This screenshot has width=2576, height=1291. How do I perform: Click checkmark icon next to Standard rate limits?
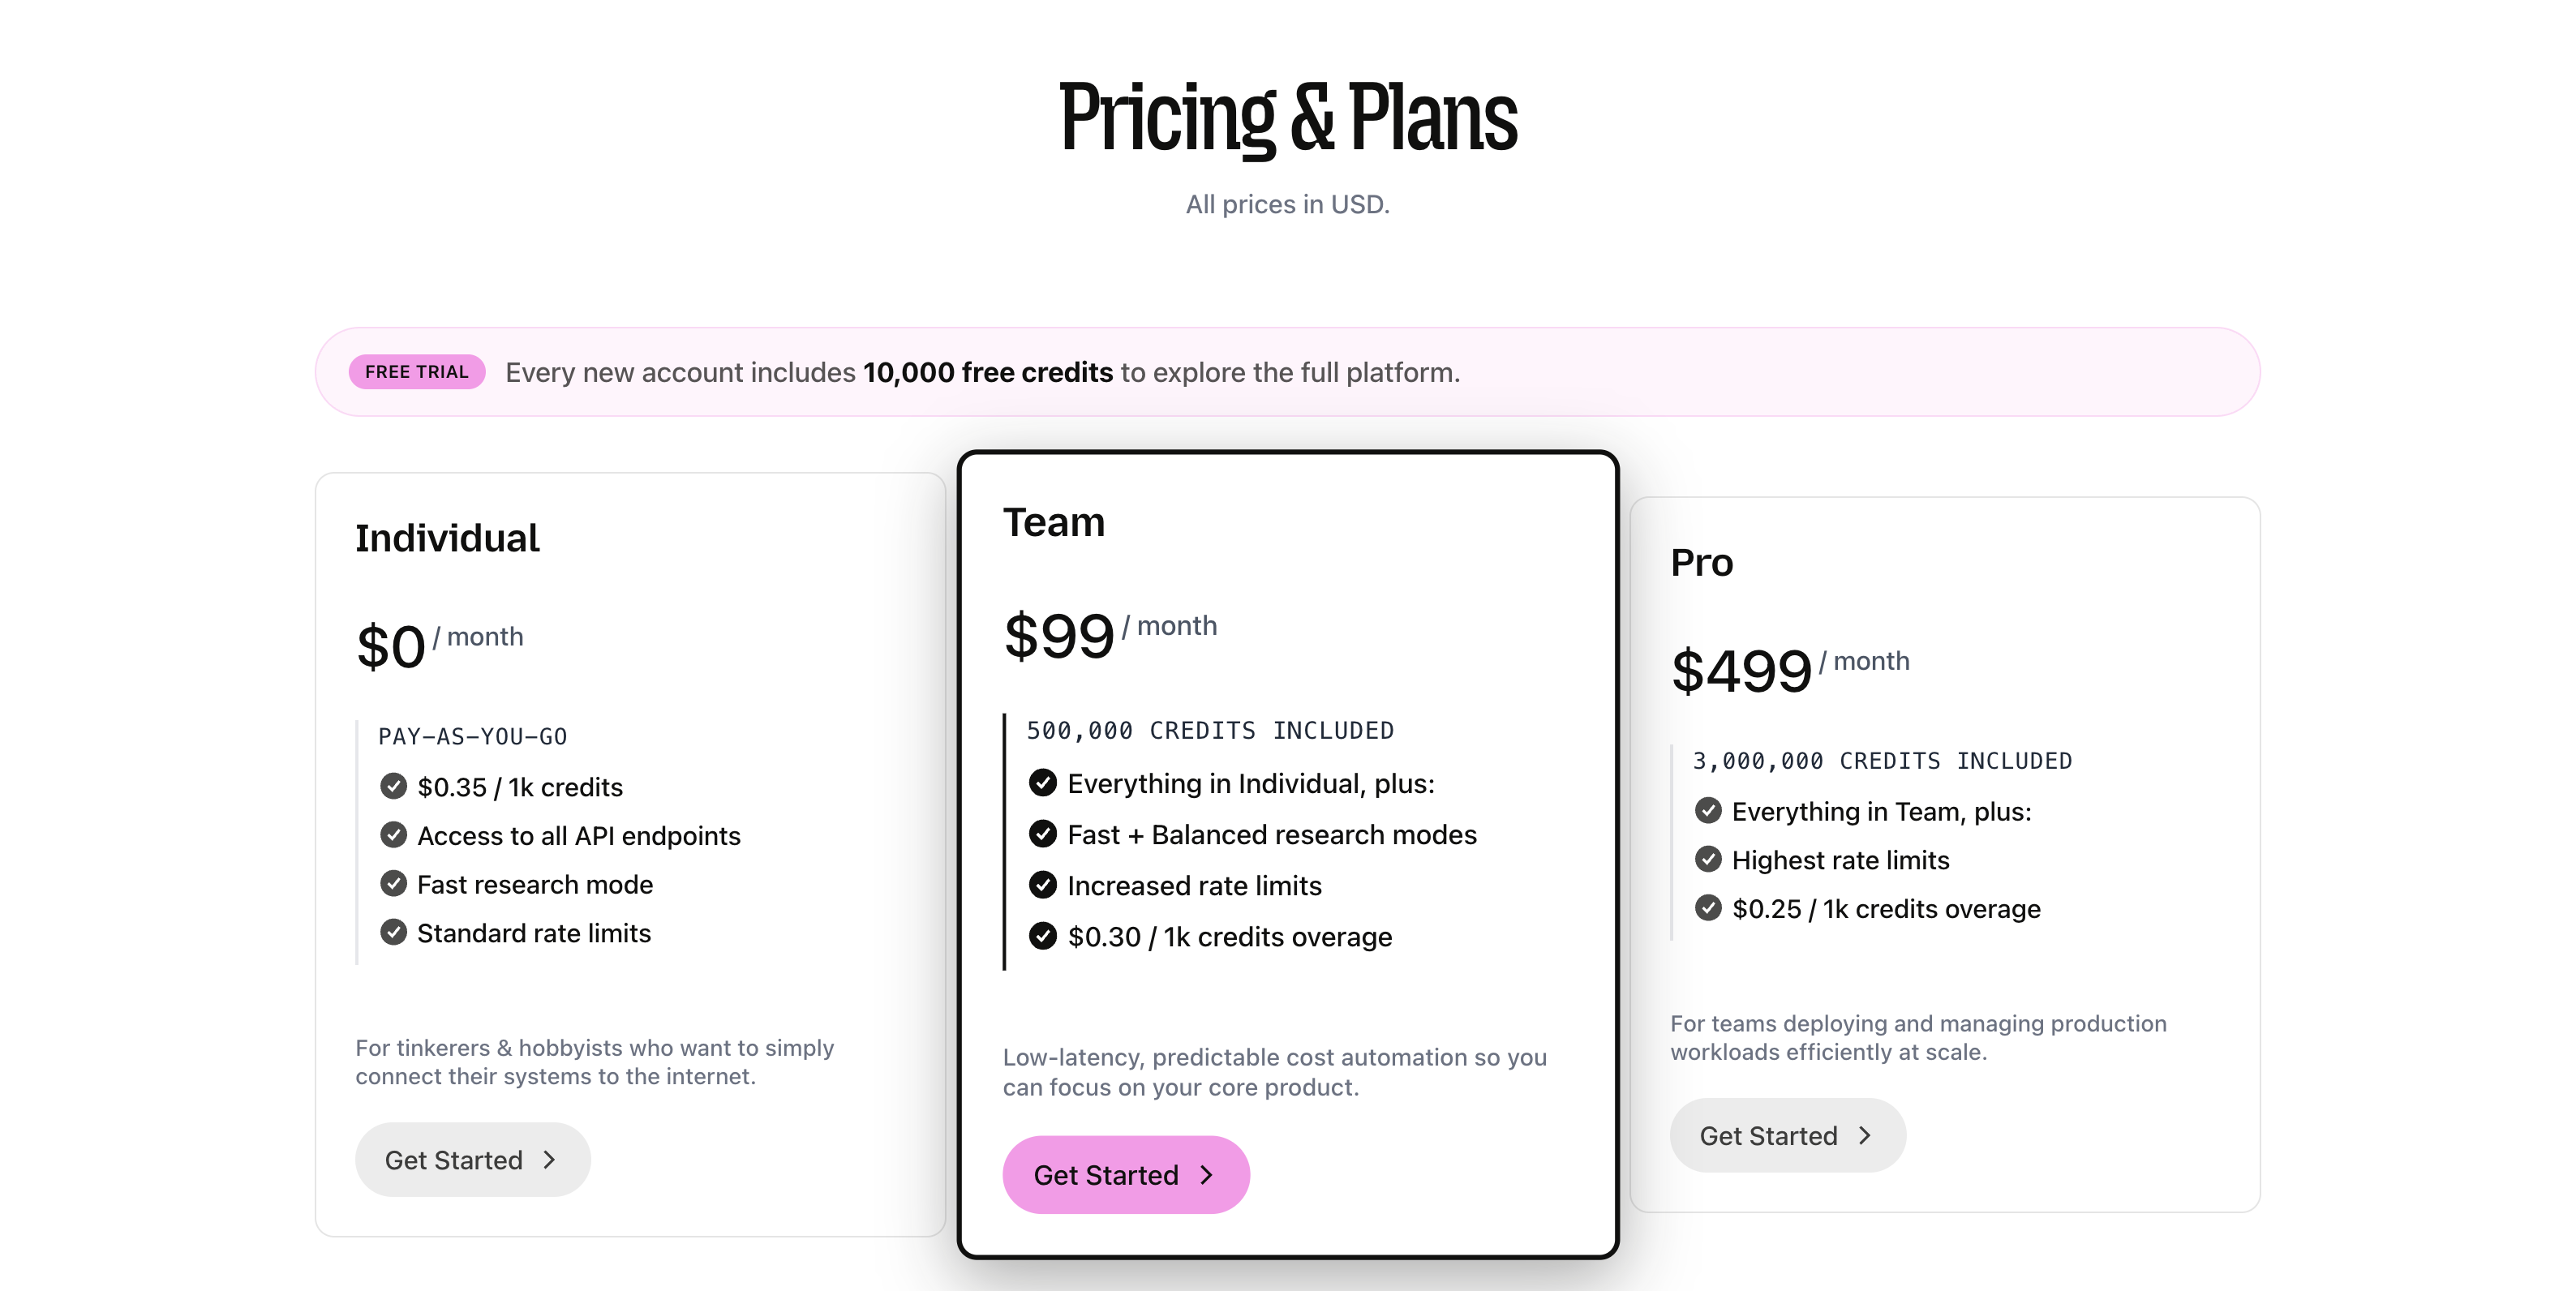(393, 933)
